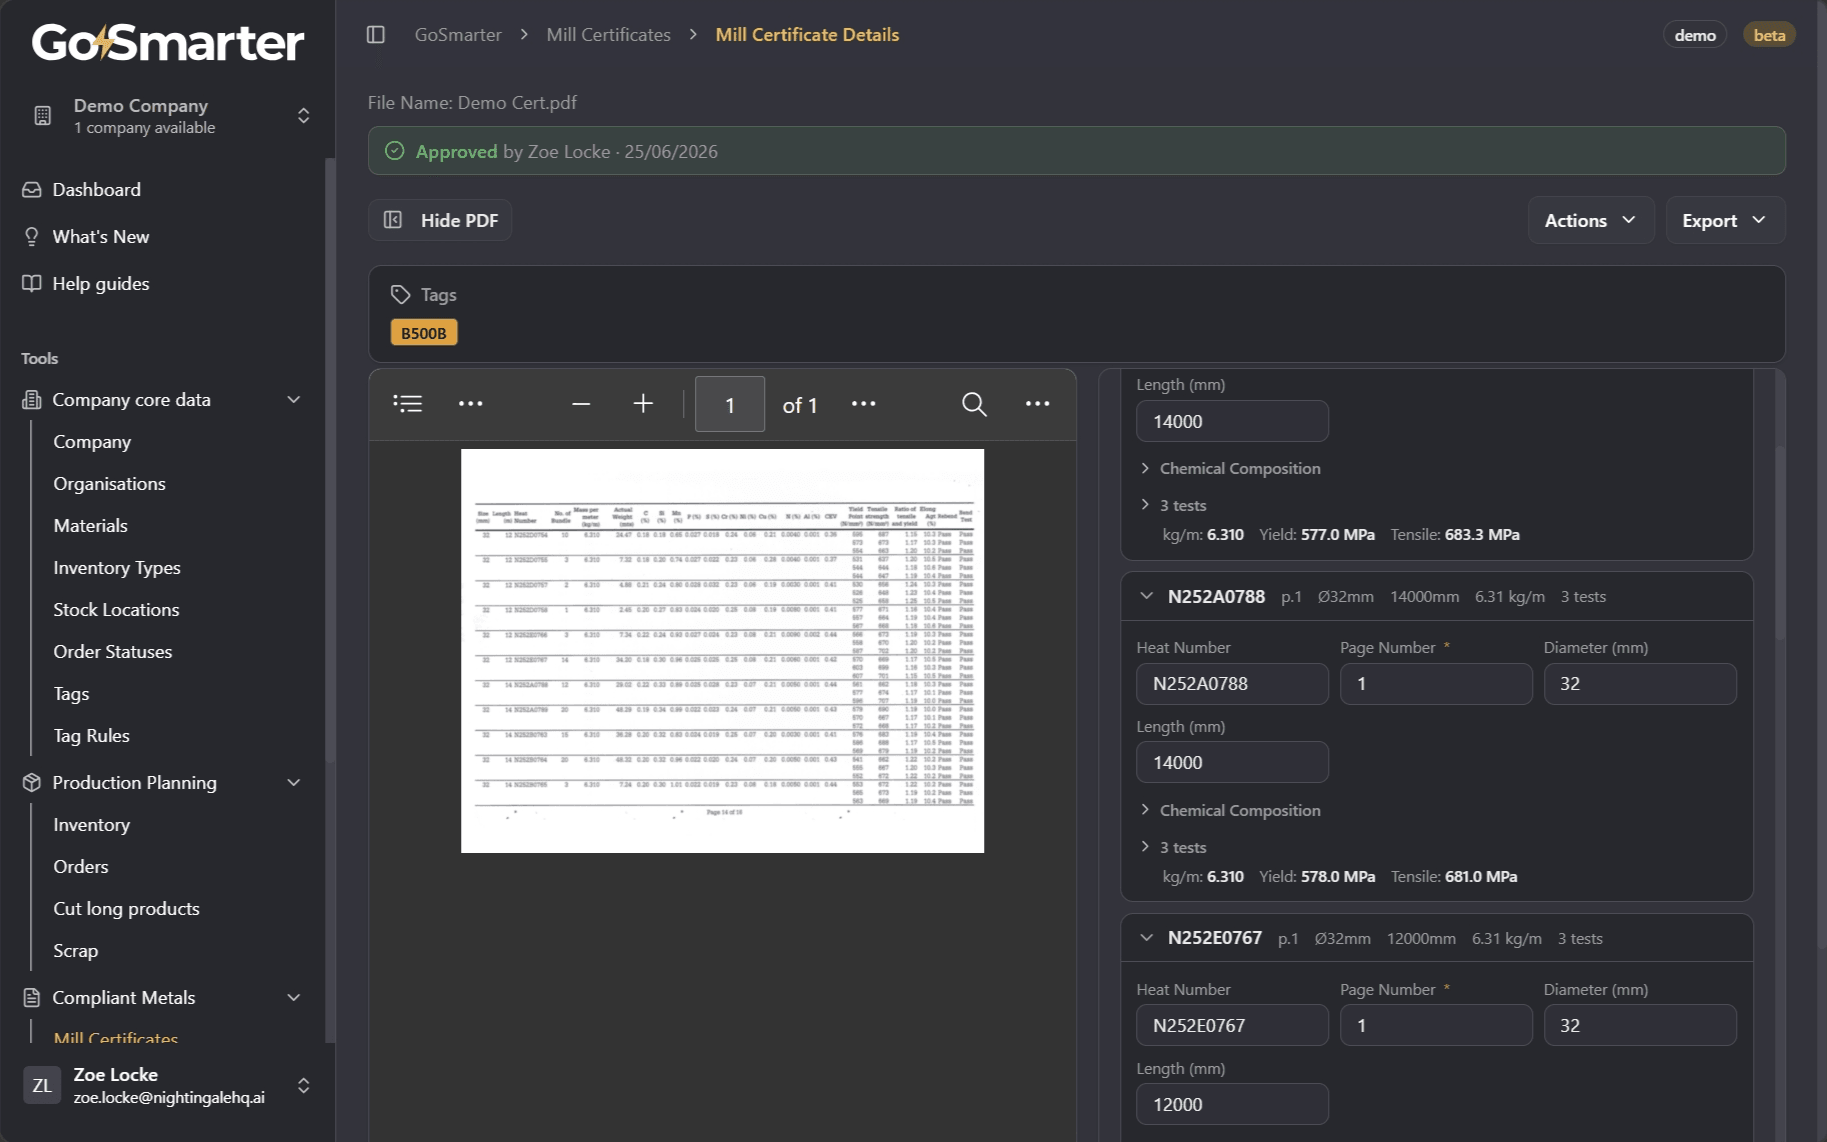Collapse the Production Planning section
This screenshot has height=1142, width=1827.
(162, 783)
